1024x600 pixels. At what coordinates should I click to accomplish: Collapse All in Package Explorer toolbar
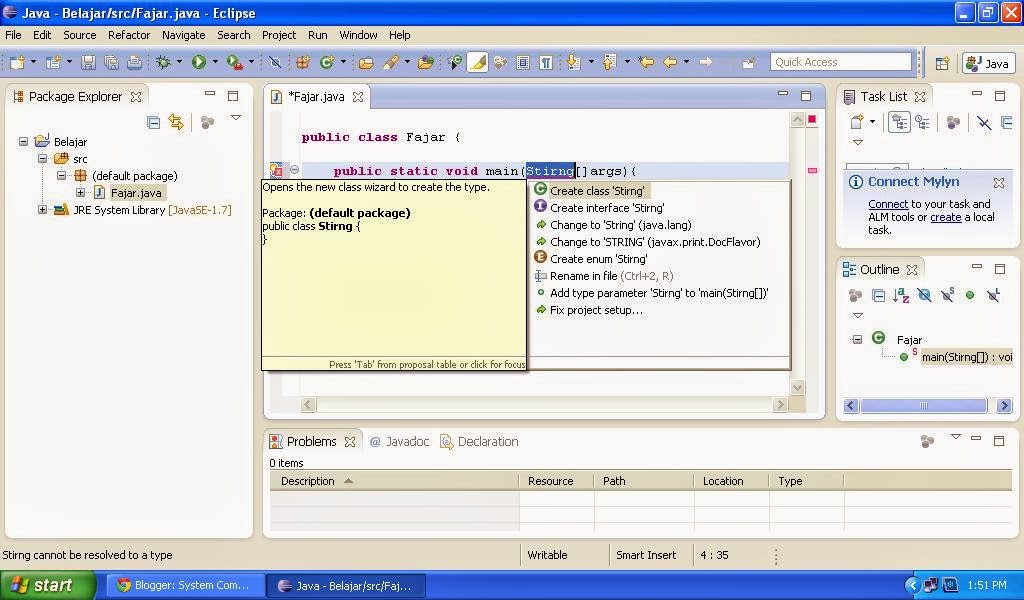click(x=153, y=121)
